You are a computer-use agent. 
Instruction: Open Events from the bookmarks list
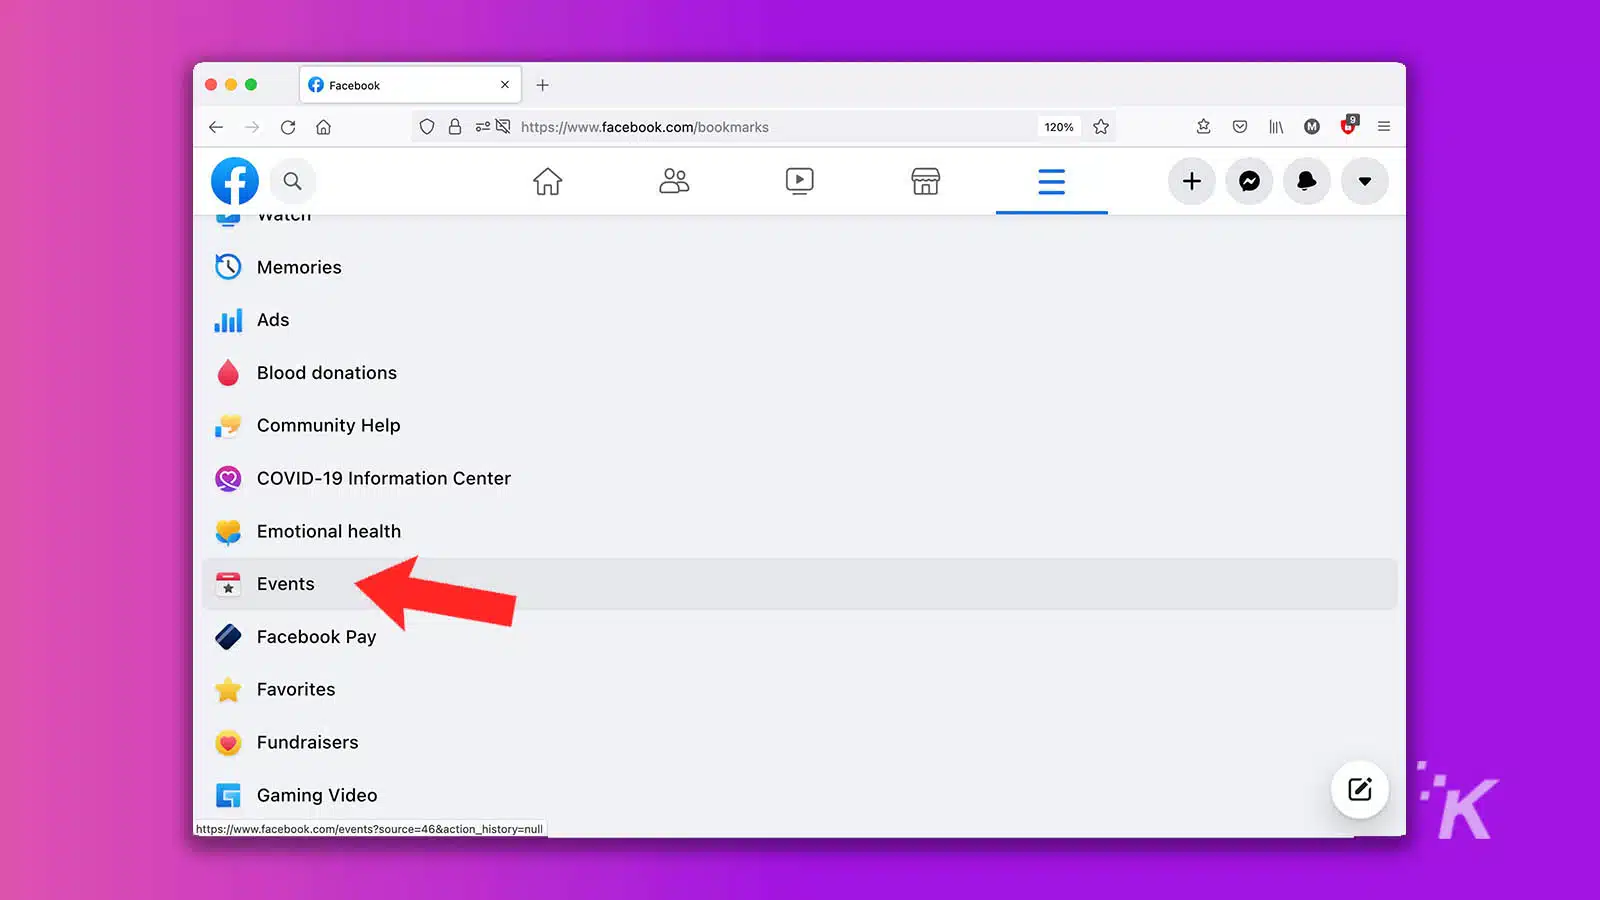click(x=286, y=584)
